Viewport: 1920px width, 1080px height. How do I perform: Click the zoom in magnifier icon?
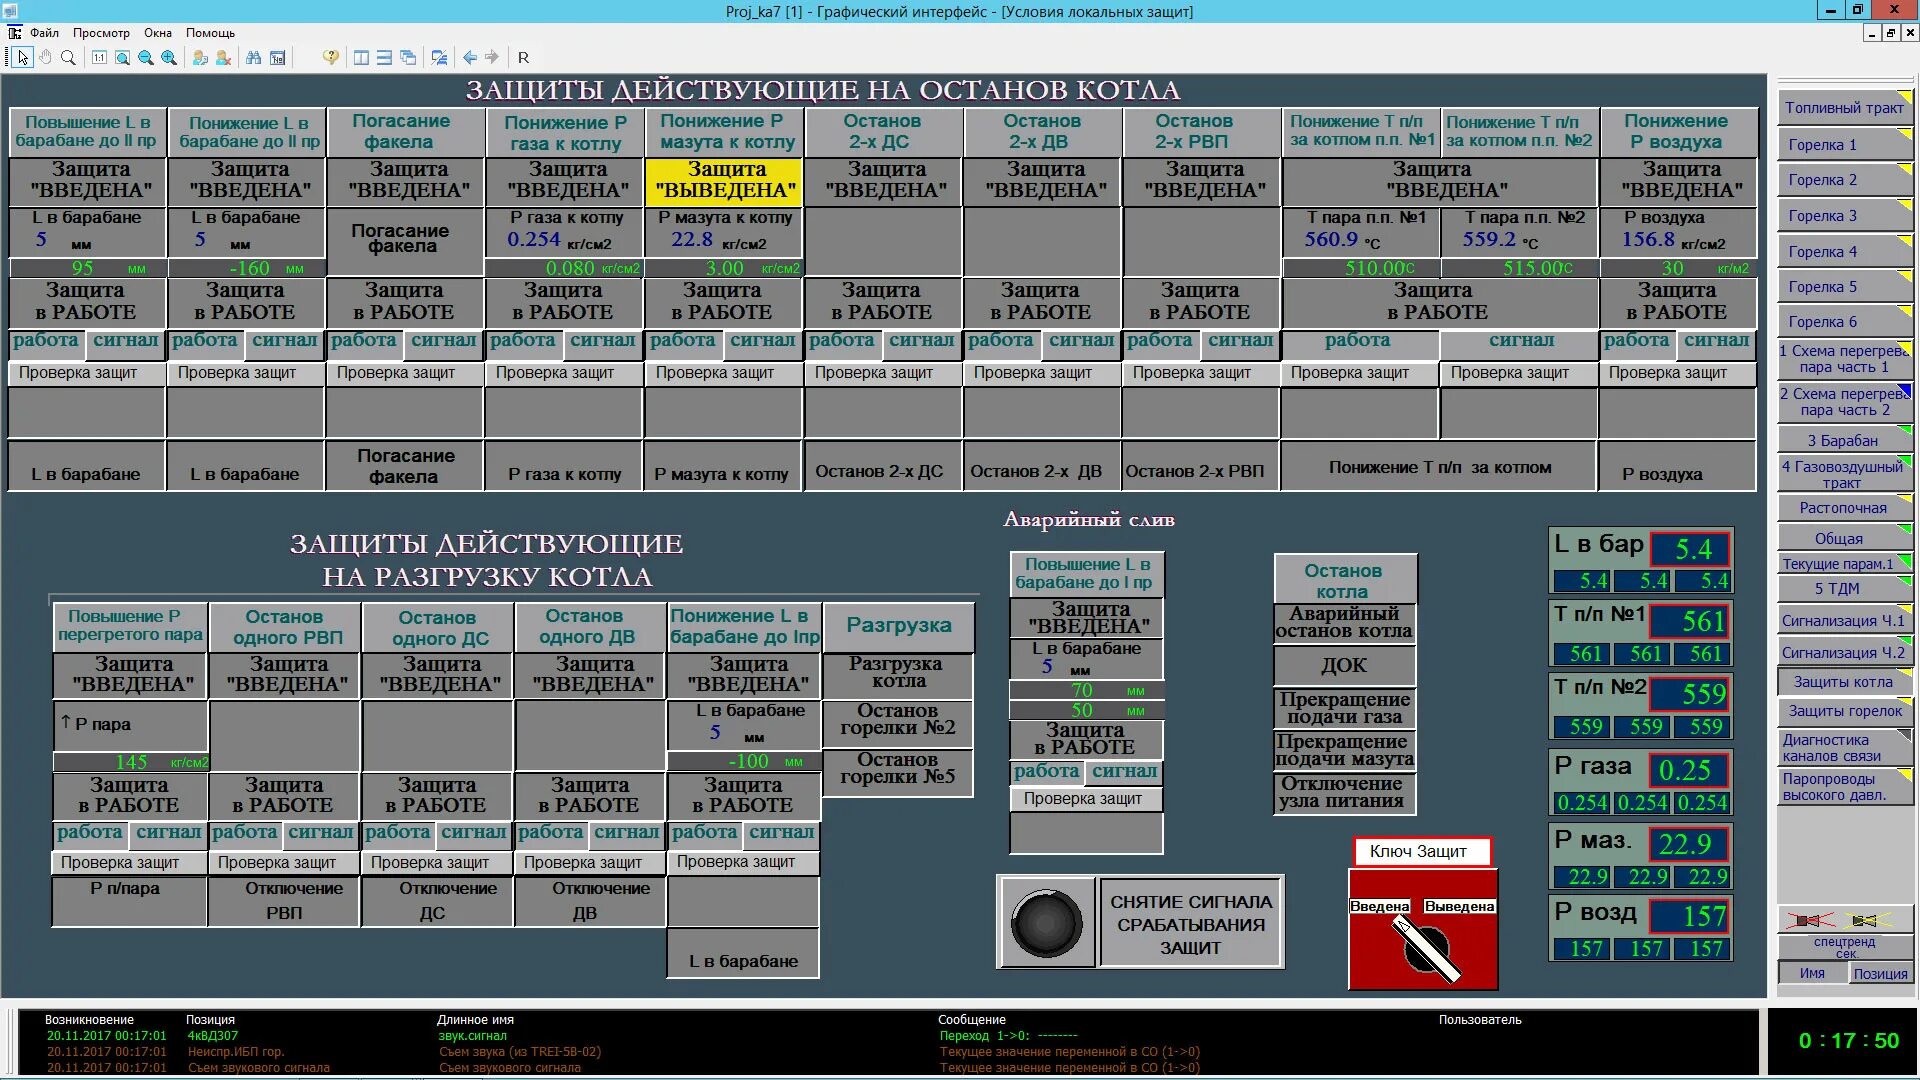(x=169, y=57)
